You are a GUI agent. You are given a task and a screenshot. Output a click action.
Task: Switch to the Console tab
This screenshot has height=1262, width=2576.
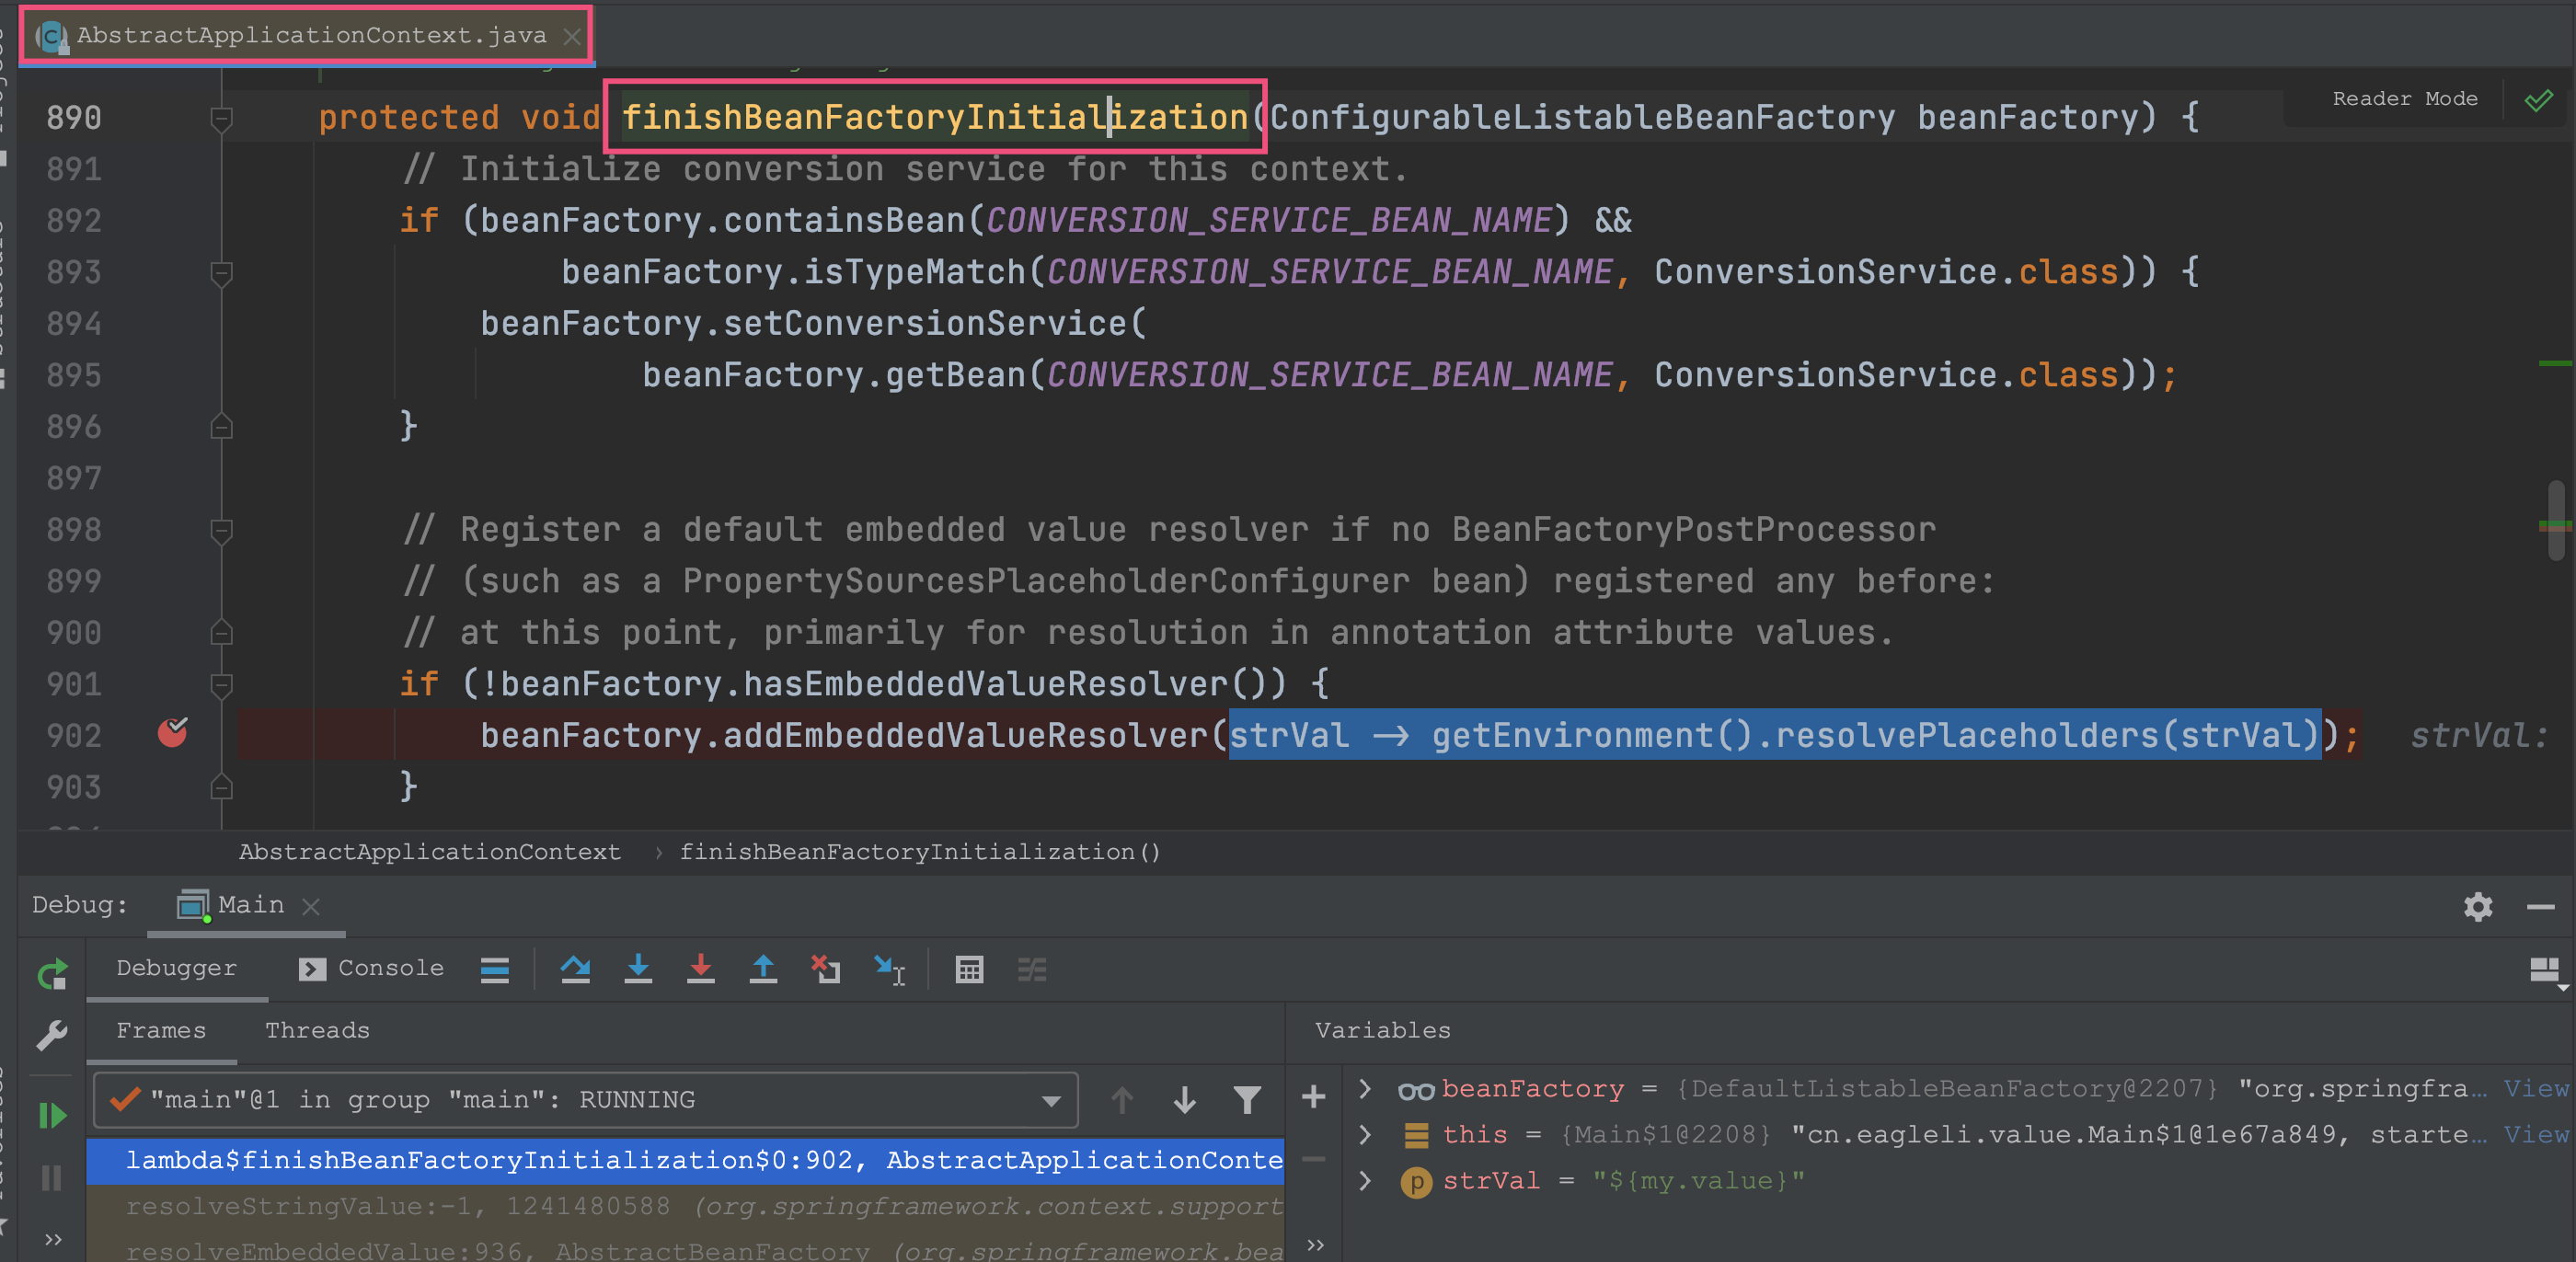(370, 966)
